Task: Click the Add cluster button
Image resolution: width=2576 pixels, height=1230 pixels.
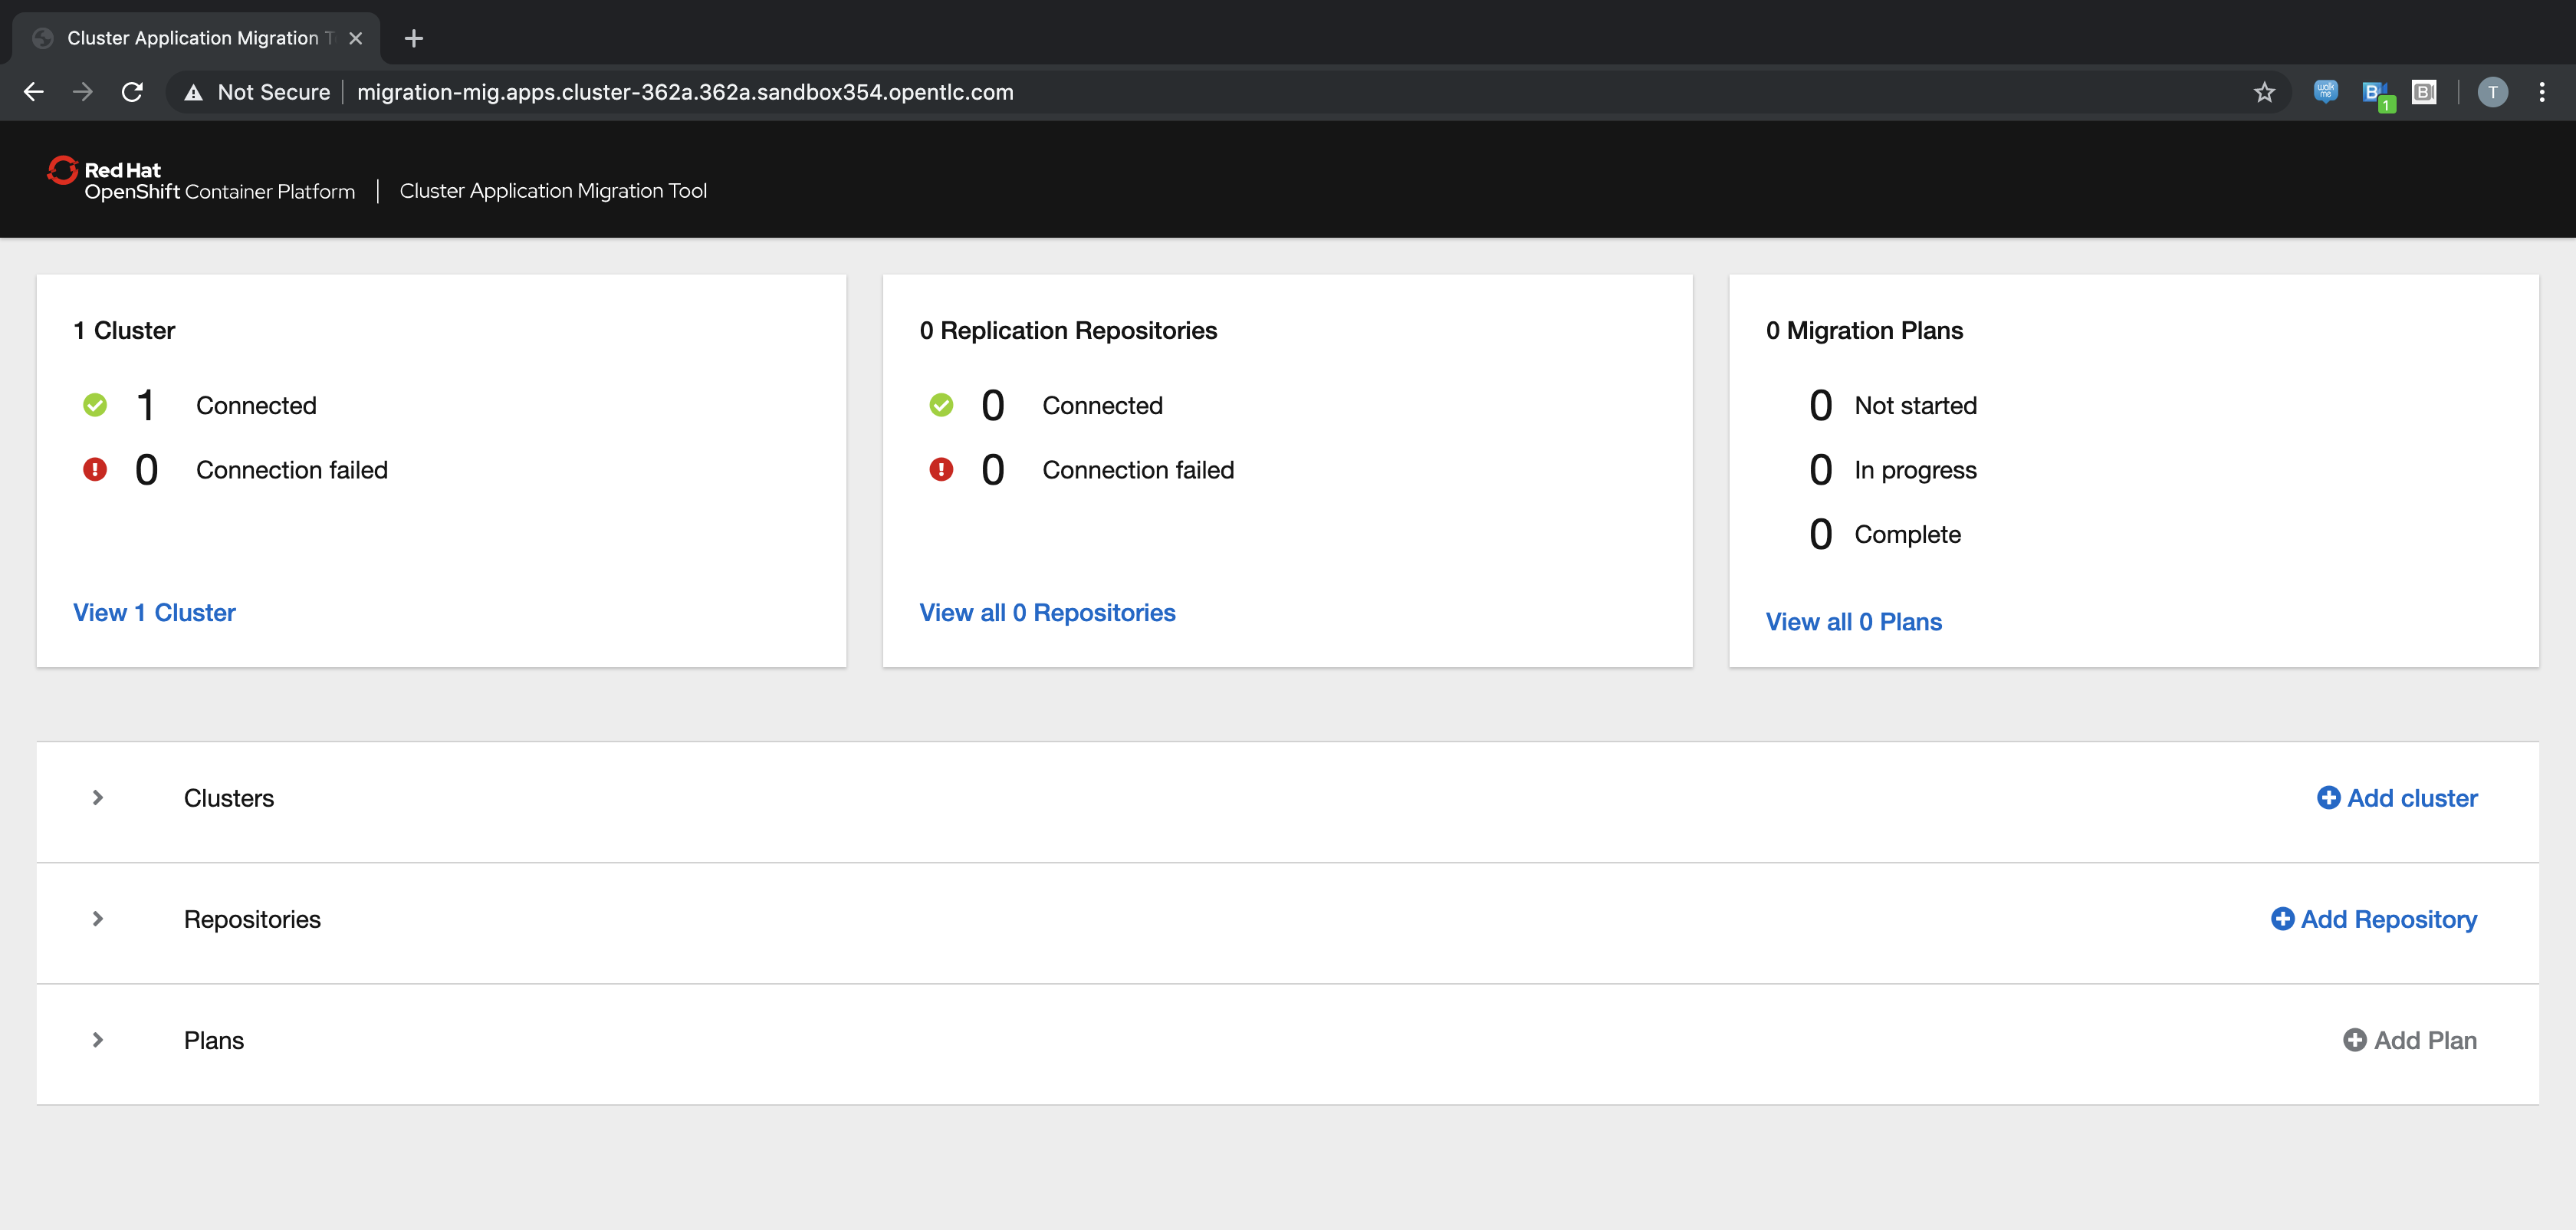Action: pyautogui.click(x=2397, y=797)
